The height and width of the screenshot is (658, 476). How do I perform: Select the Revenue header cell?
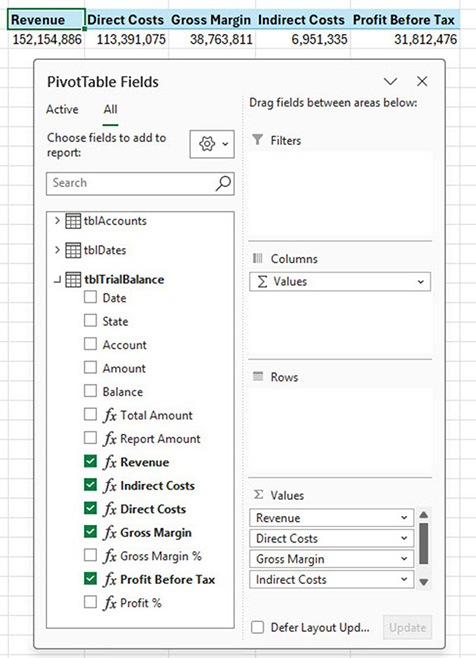click(46, 20)
